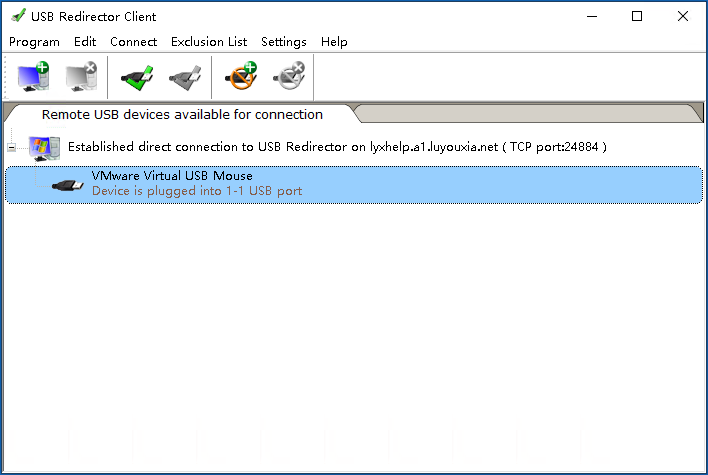Select the Established direct connection server entry

[x=337, y=147]
